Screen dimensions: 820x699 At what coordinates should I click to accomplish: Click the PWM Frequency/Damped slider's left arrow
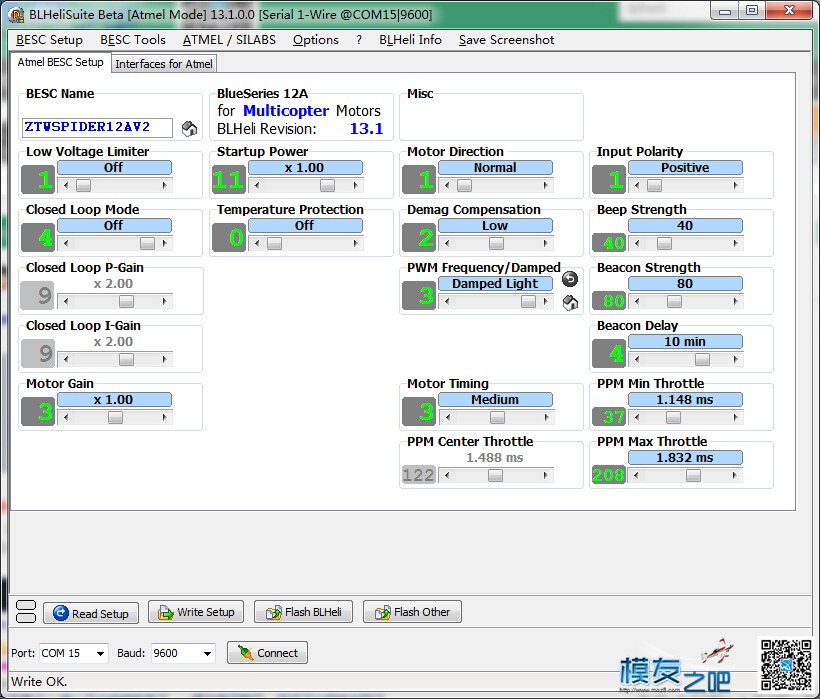(447, 301)
